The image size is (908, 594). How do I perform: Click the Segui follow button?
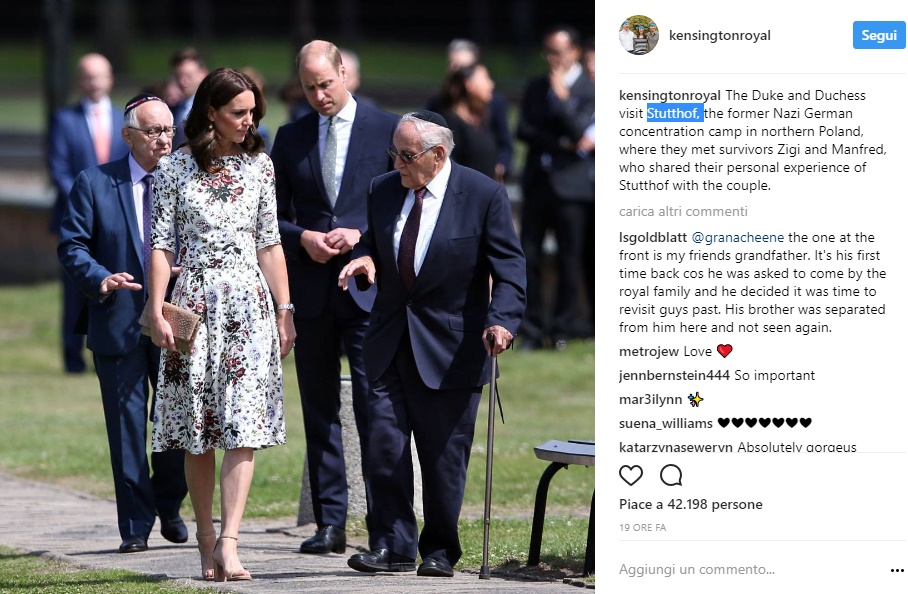(x=878, y=35)
